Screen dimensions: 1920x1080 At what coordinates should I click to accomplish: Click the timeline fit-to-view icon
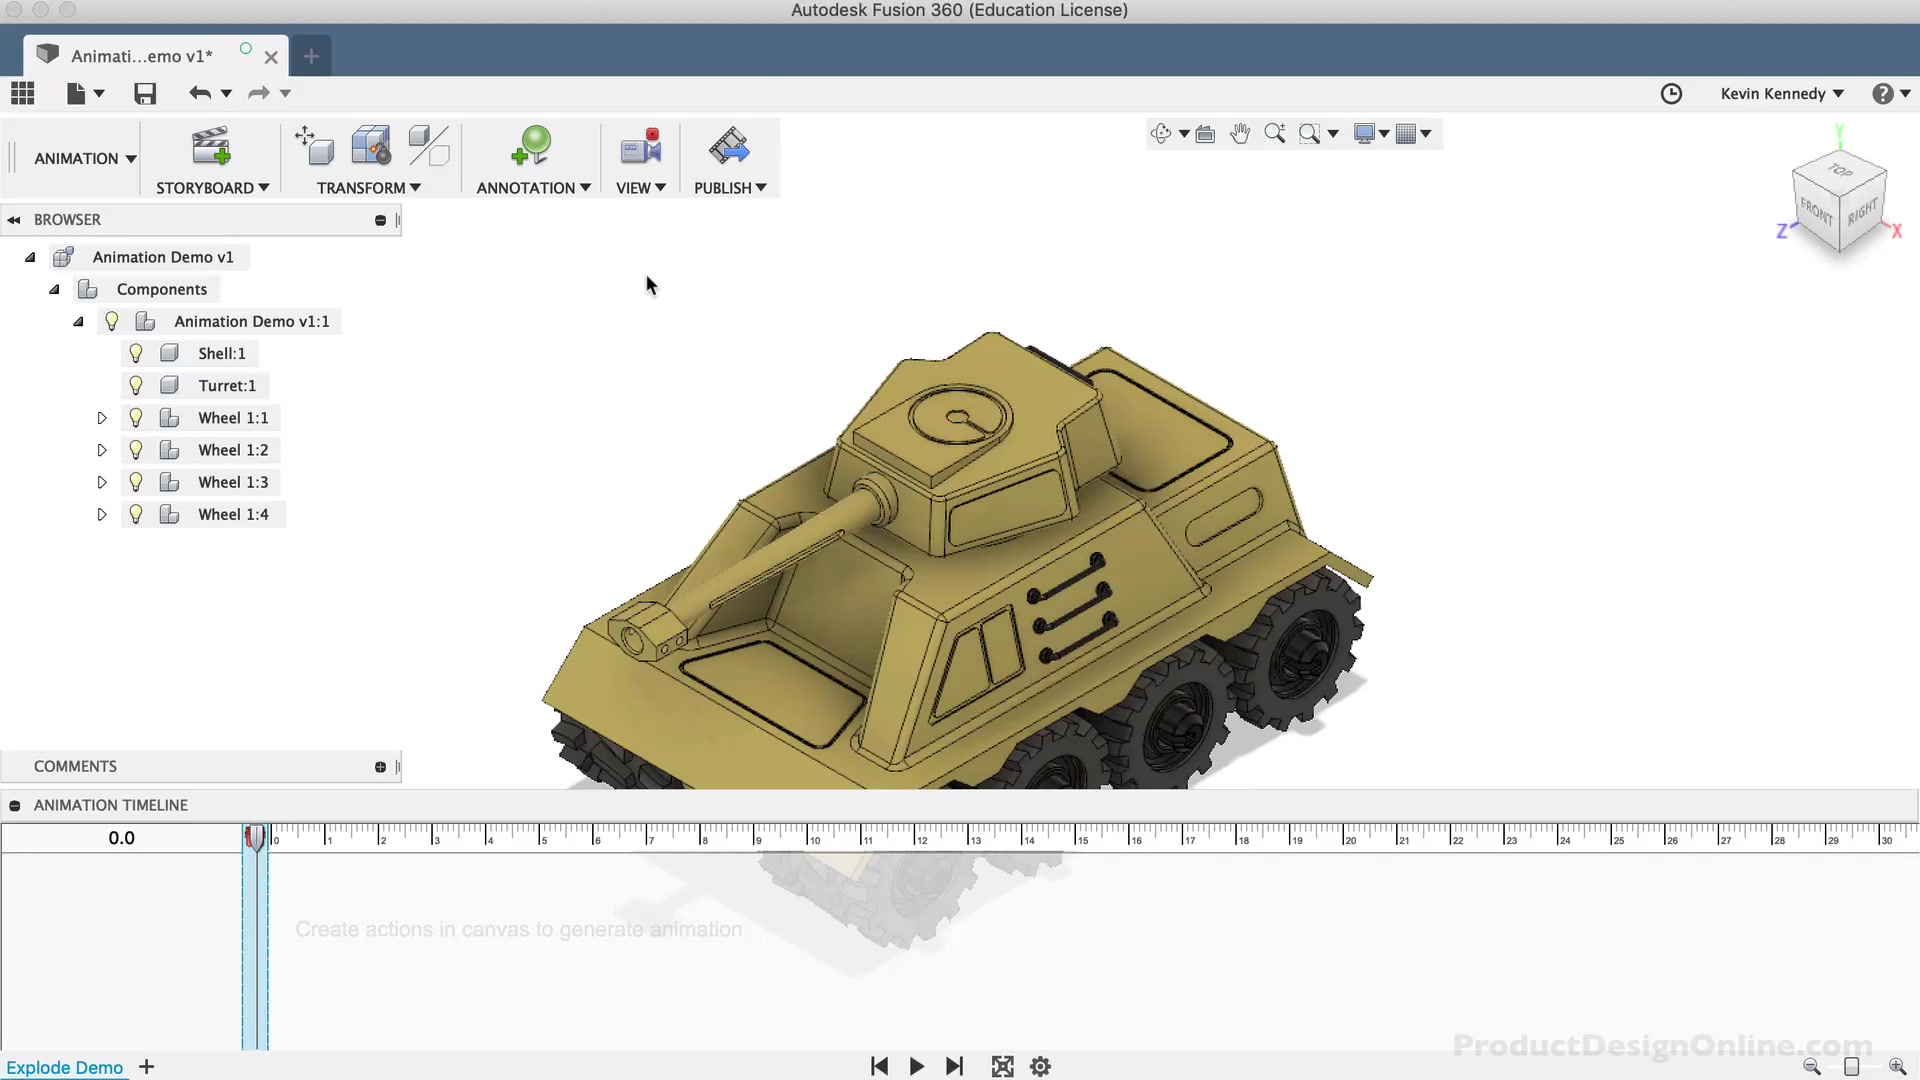point(1002,1066)
